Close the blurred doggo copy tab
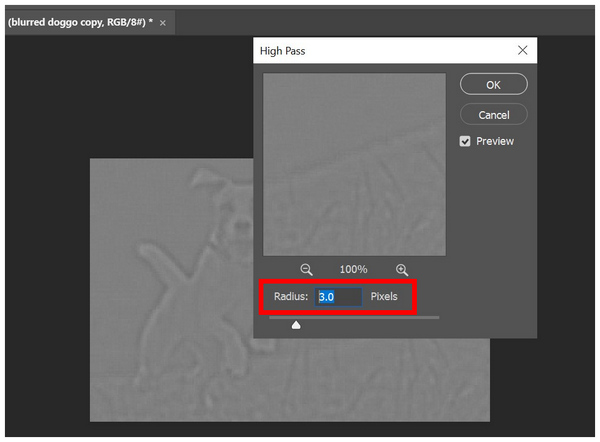The height and width of the screenshot is (442, 600). tap(163, 23)
